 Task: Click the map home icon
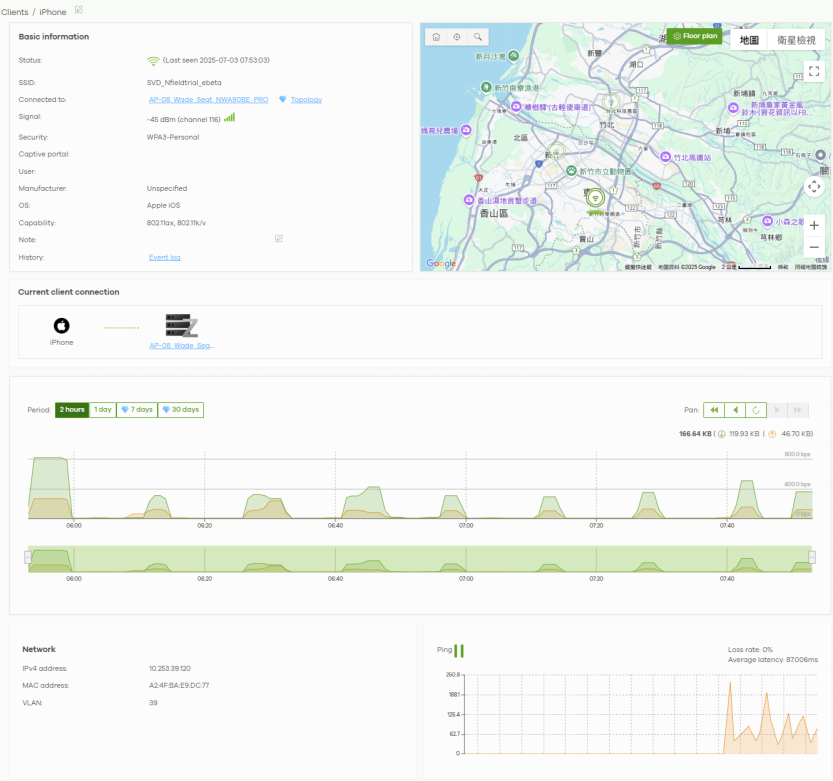[x=436, y=36]
